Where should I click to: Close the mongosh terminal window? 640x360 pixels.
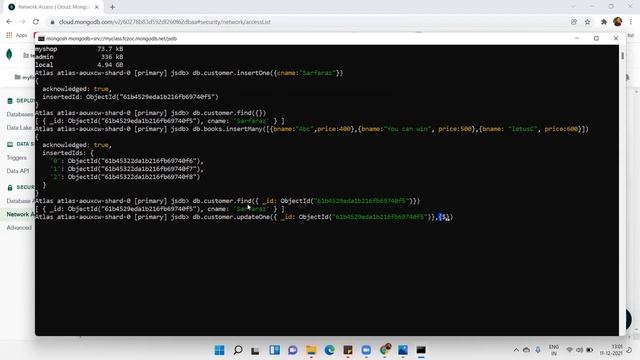(x=616, y=38)
